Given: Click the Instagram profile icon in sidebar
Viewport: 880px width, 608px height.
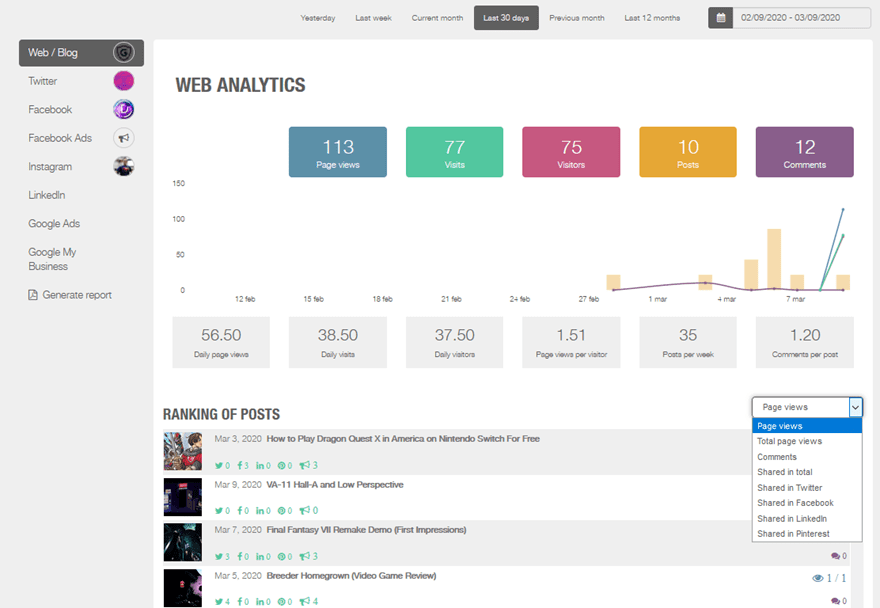Looking at the screenshot, I should [123, 166].
